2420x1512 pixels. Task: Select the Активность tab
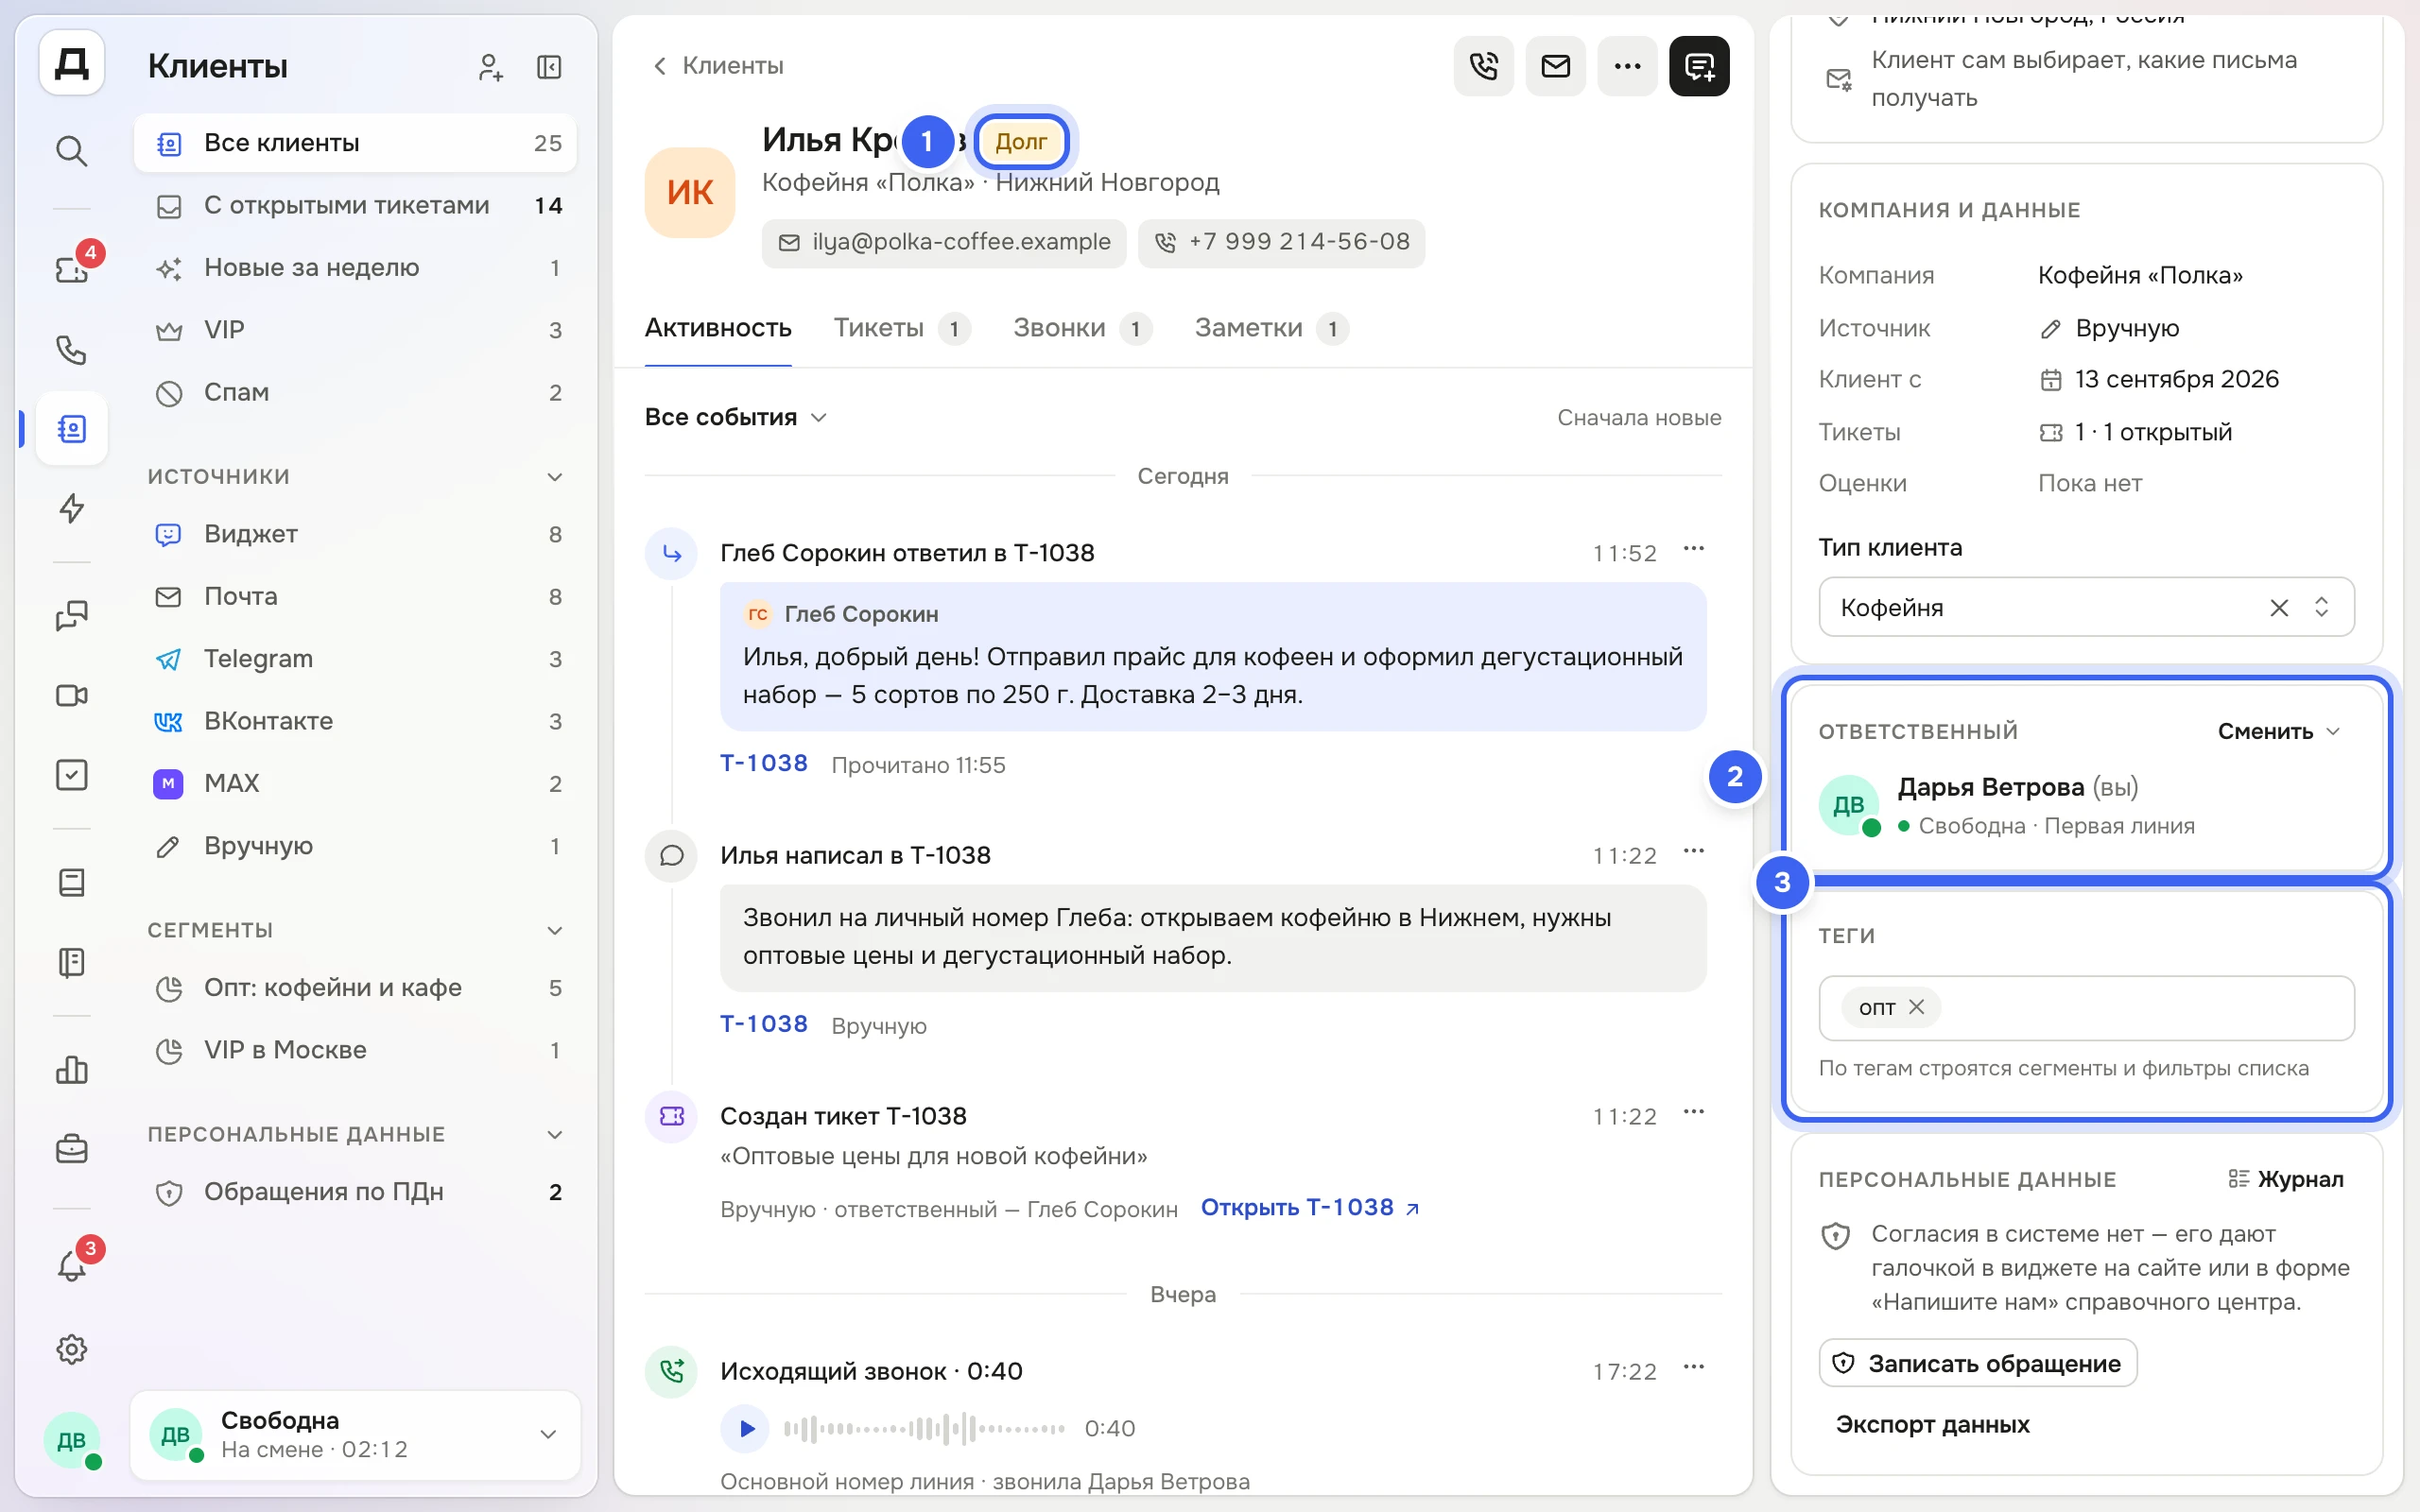tap(718, 328)
